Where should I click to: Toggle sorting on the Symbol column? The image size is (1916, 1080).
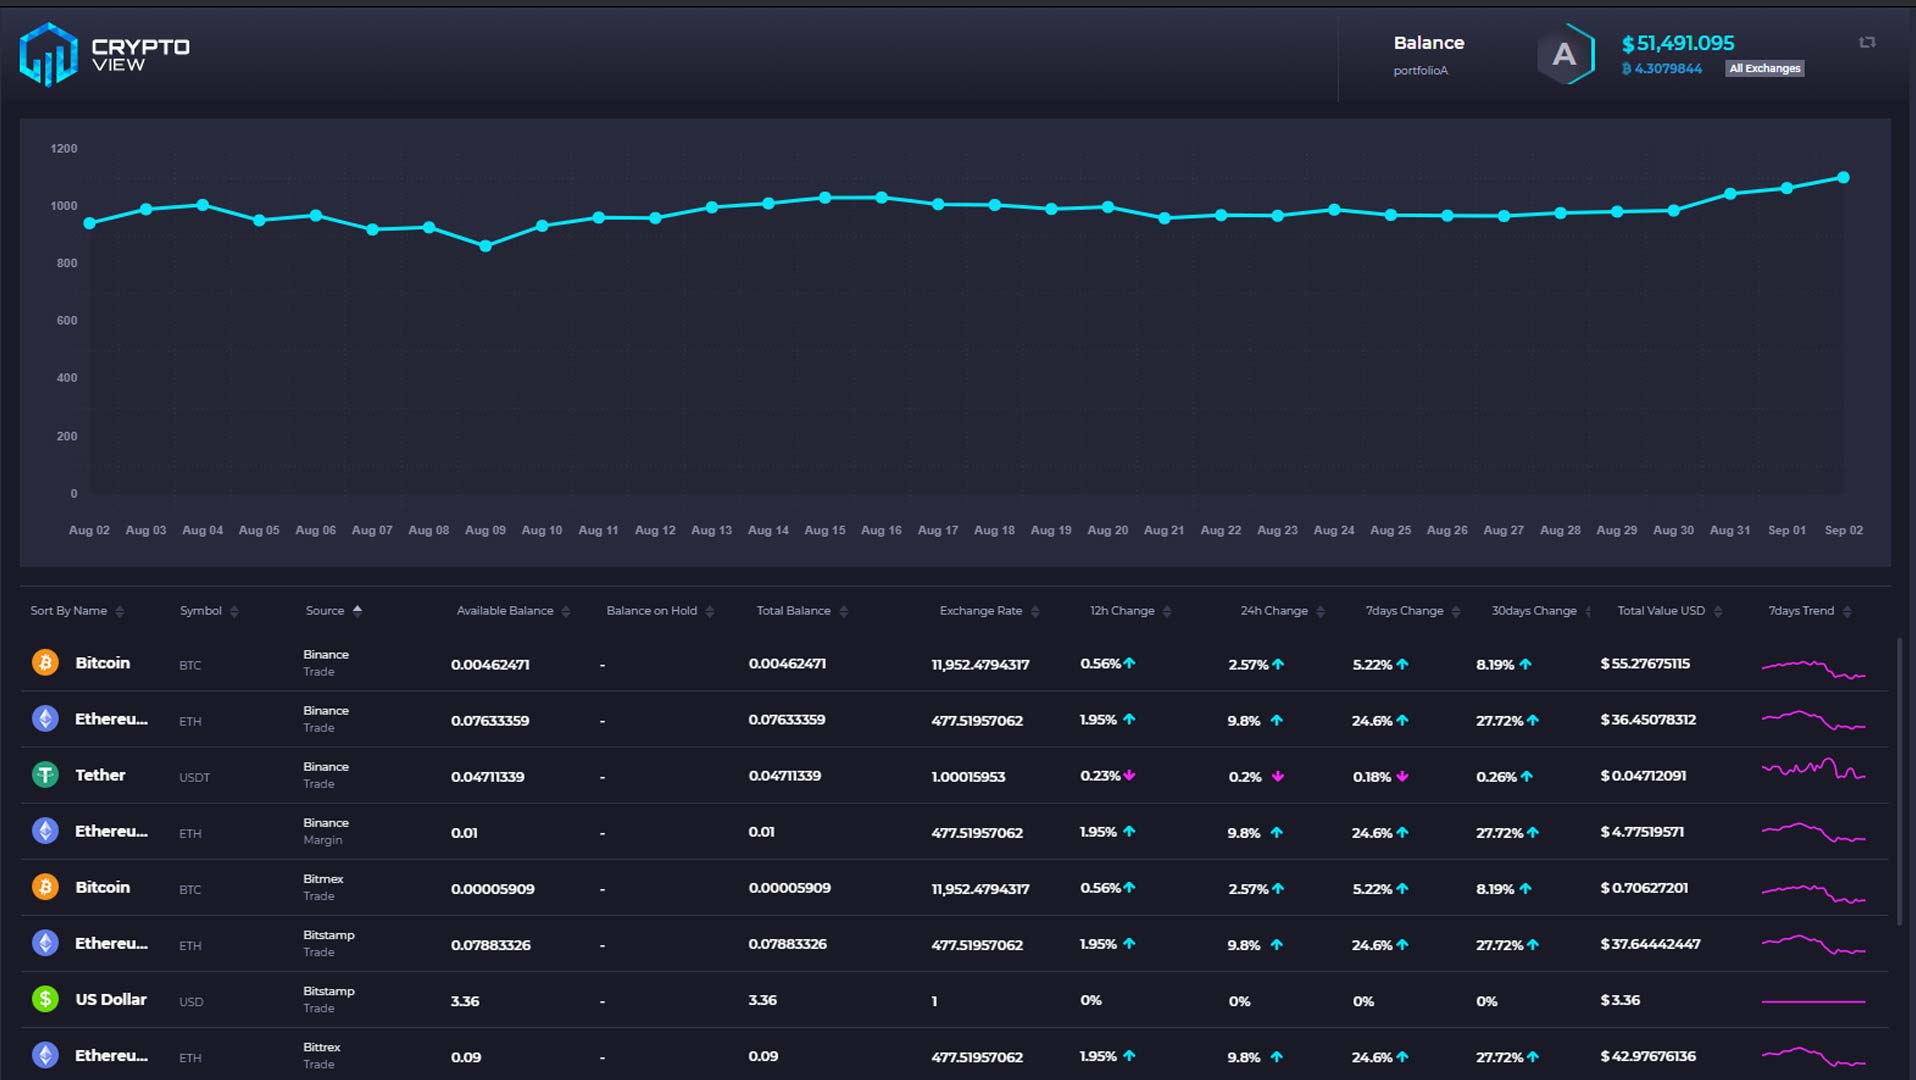235,610
